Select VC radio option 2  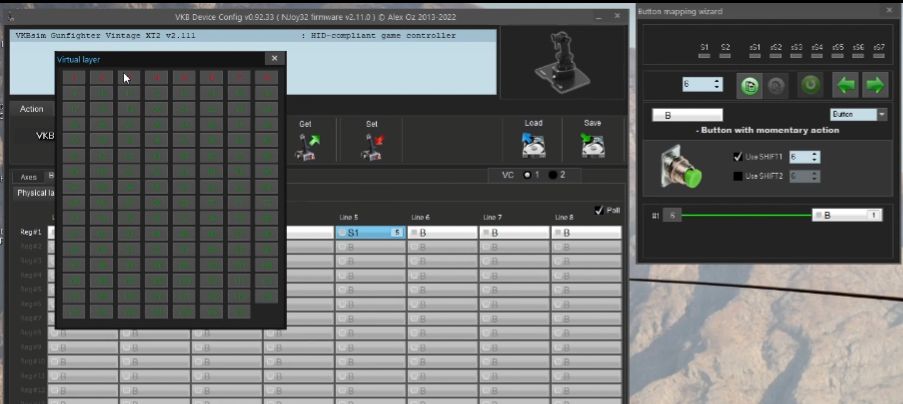point(553,175)
